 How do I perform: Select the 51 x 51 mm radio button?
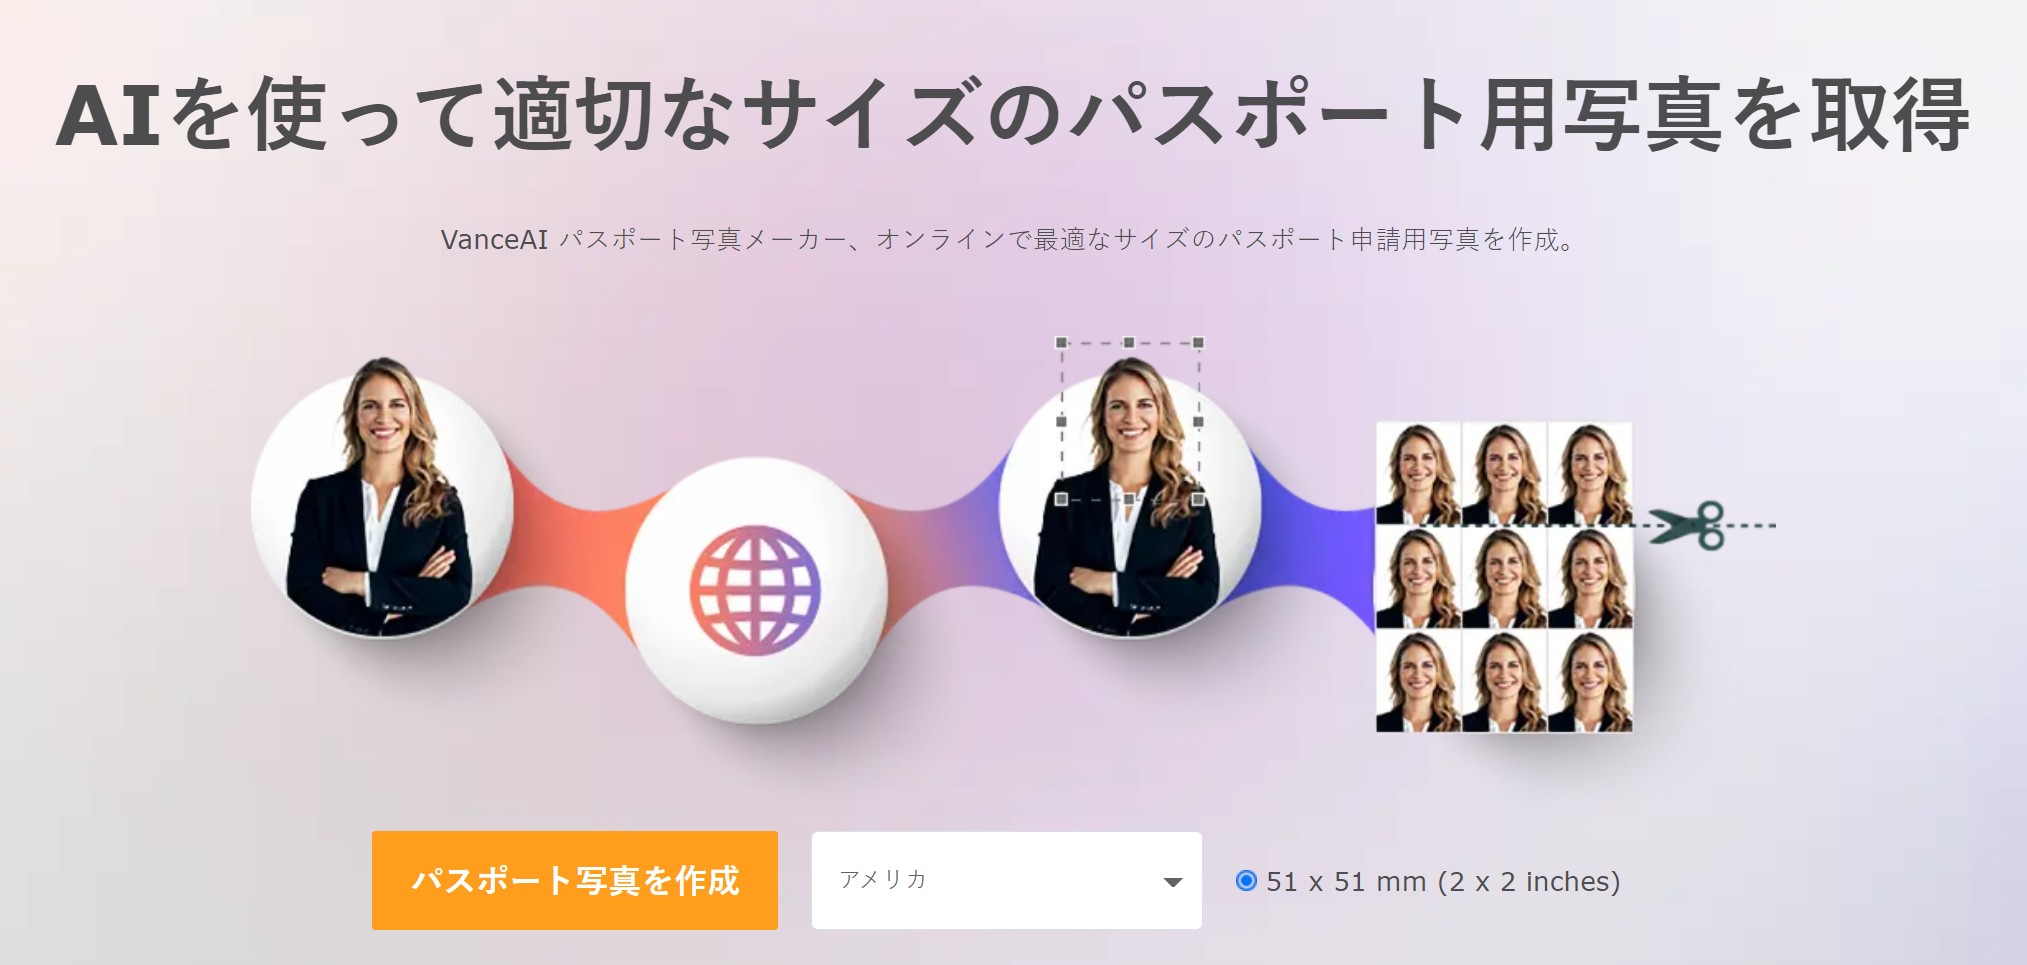pos(1246,880)
